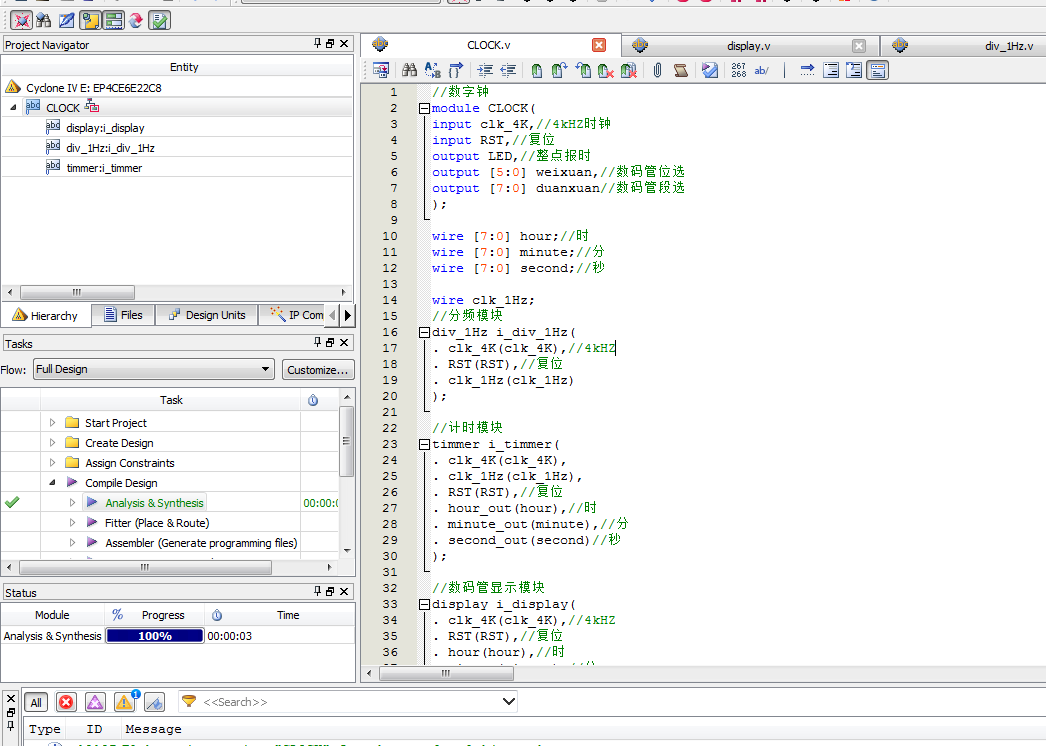1046x746 pixels.
Task: Select display:i_display in hierarchy tree
Action: 105,127
